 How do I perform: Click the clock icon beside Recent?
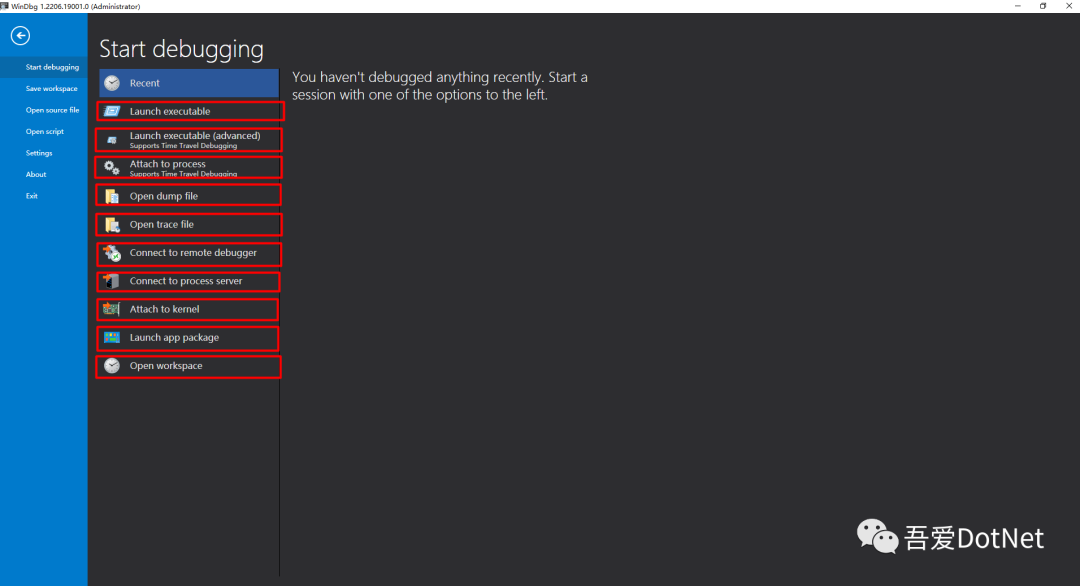tap(112, 83)
